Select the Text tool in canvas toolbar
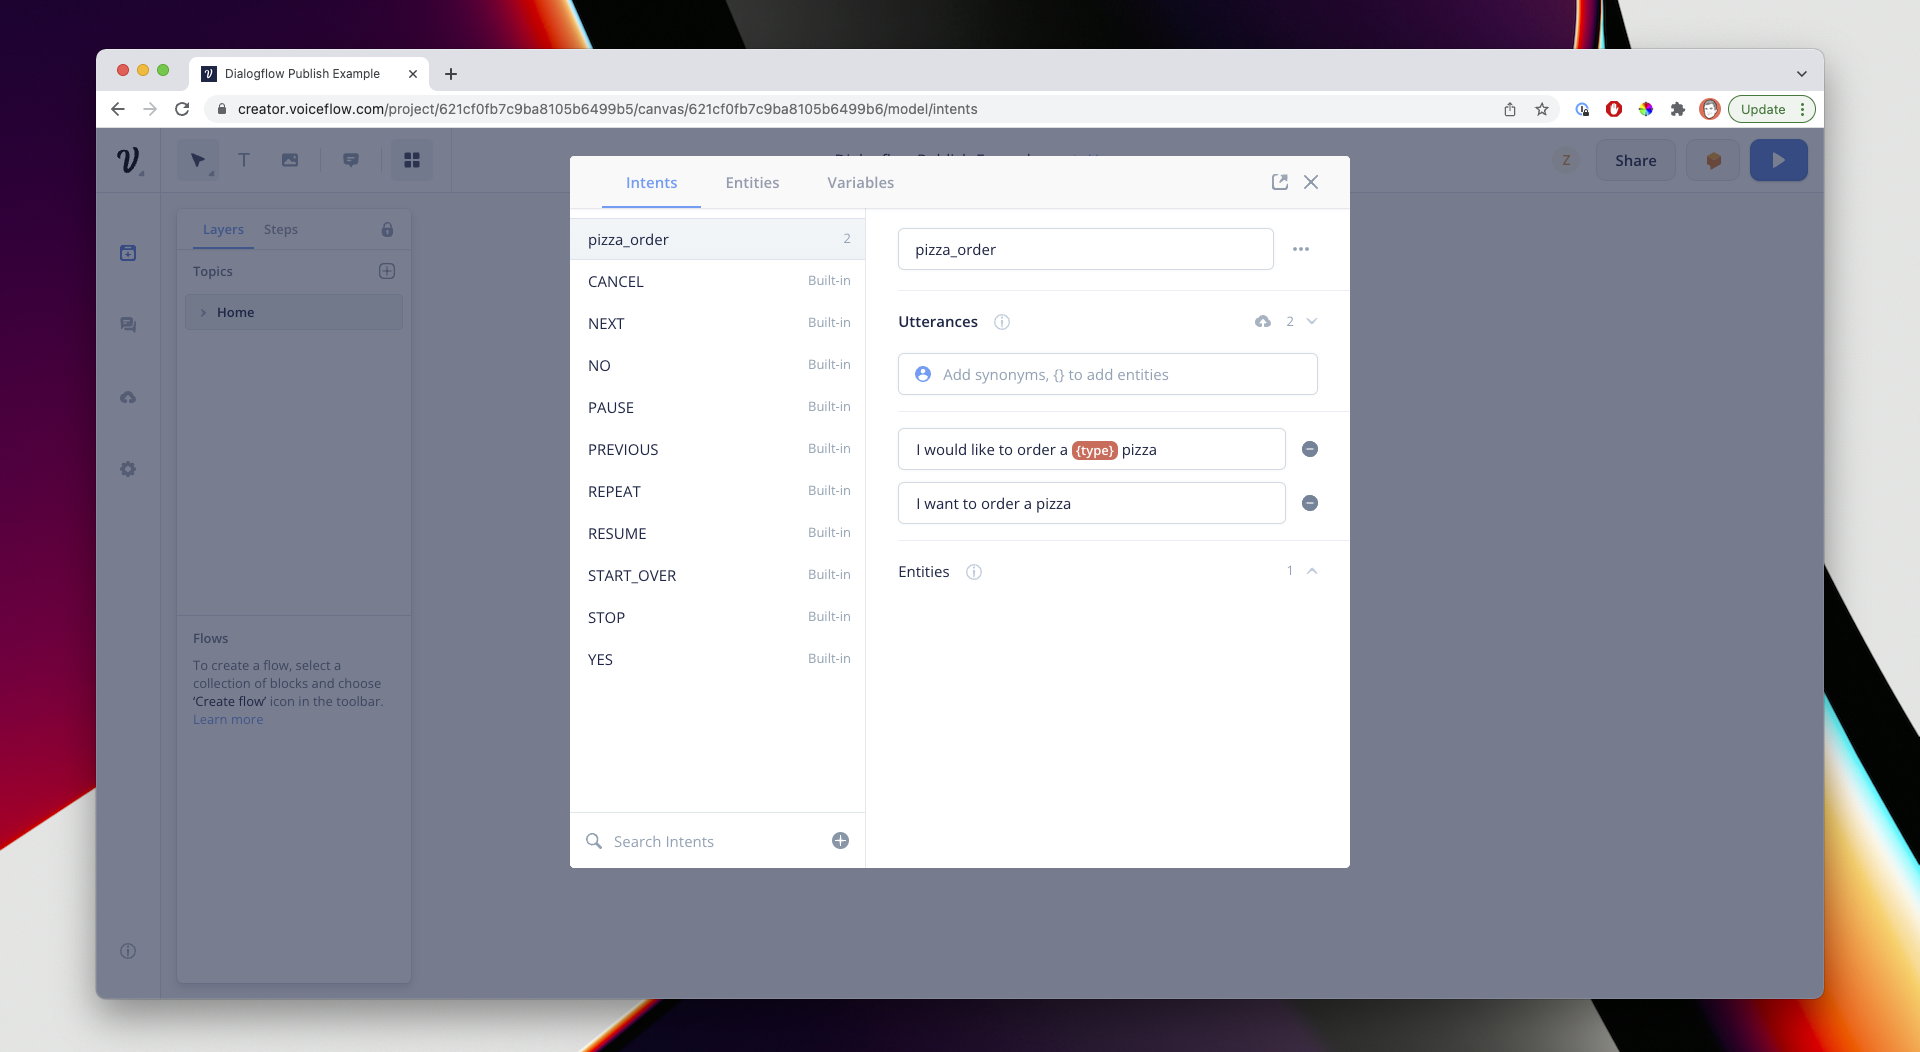This screenshot has height=1052, width=1920. coord(243,160)
